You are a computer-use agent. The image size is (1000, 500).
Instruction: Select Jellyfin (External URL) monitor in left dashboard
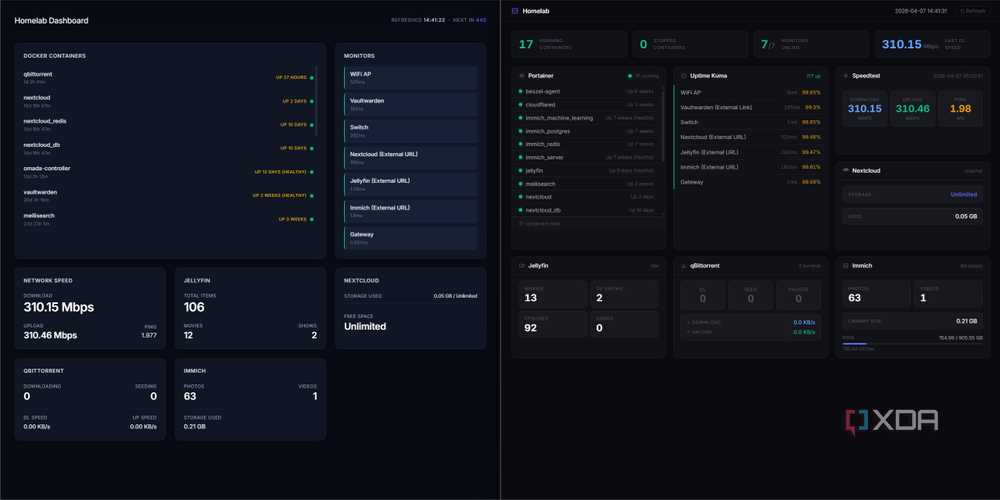pyautogui.click(x=410, y=185)
